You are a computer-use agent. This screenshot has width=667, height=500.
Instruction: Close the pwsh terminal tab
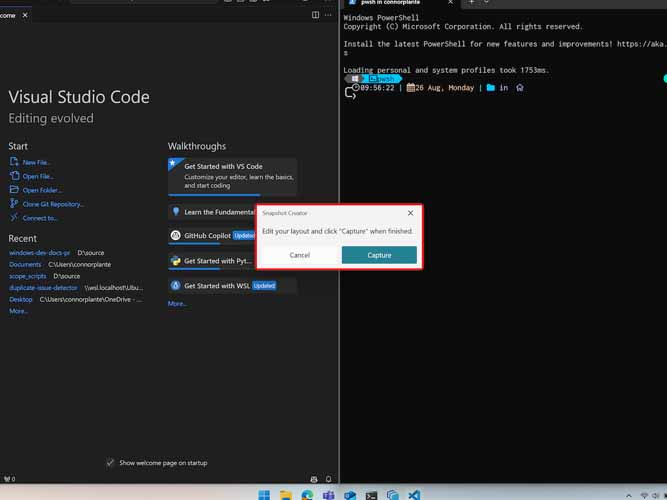click(450, 3)
